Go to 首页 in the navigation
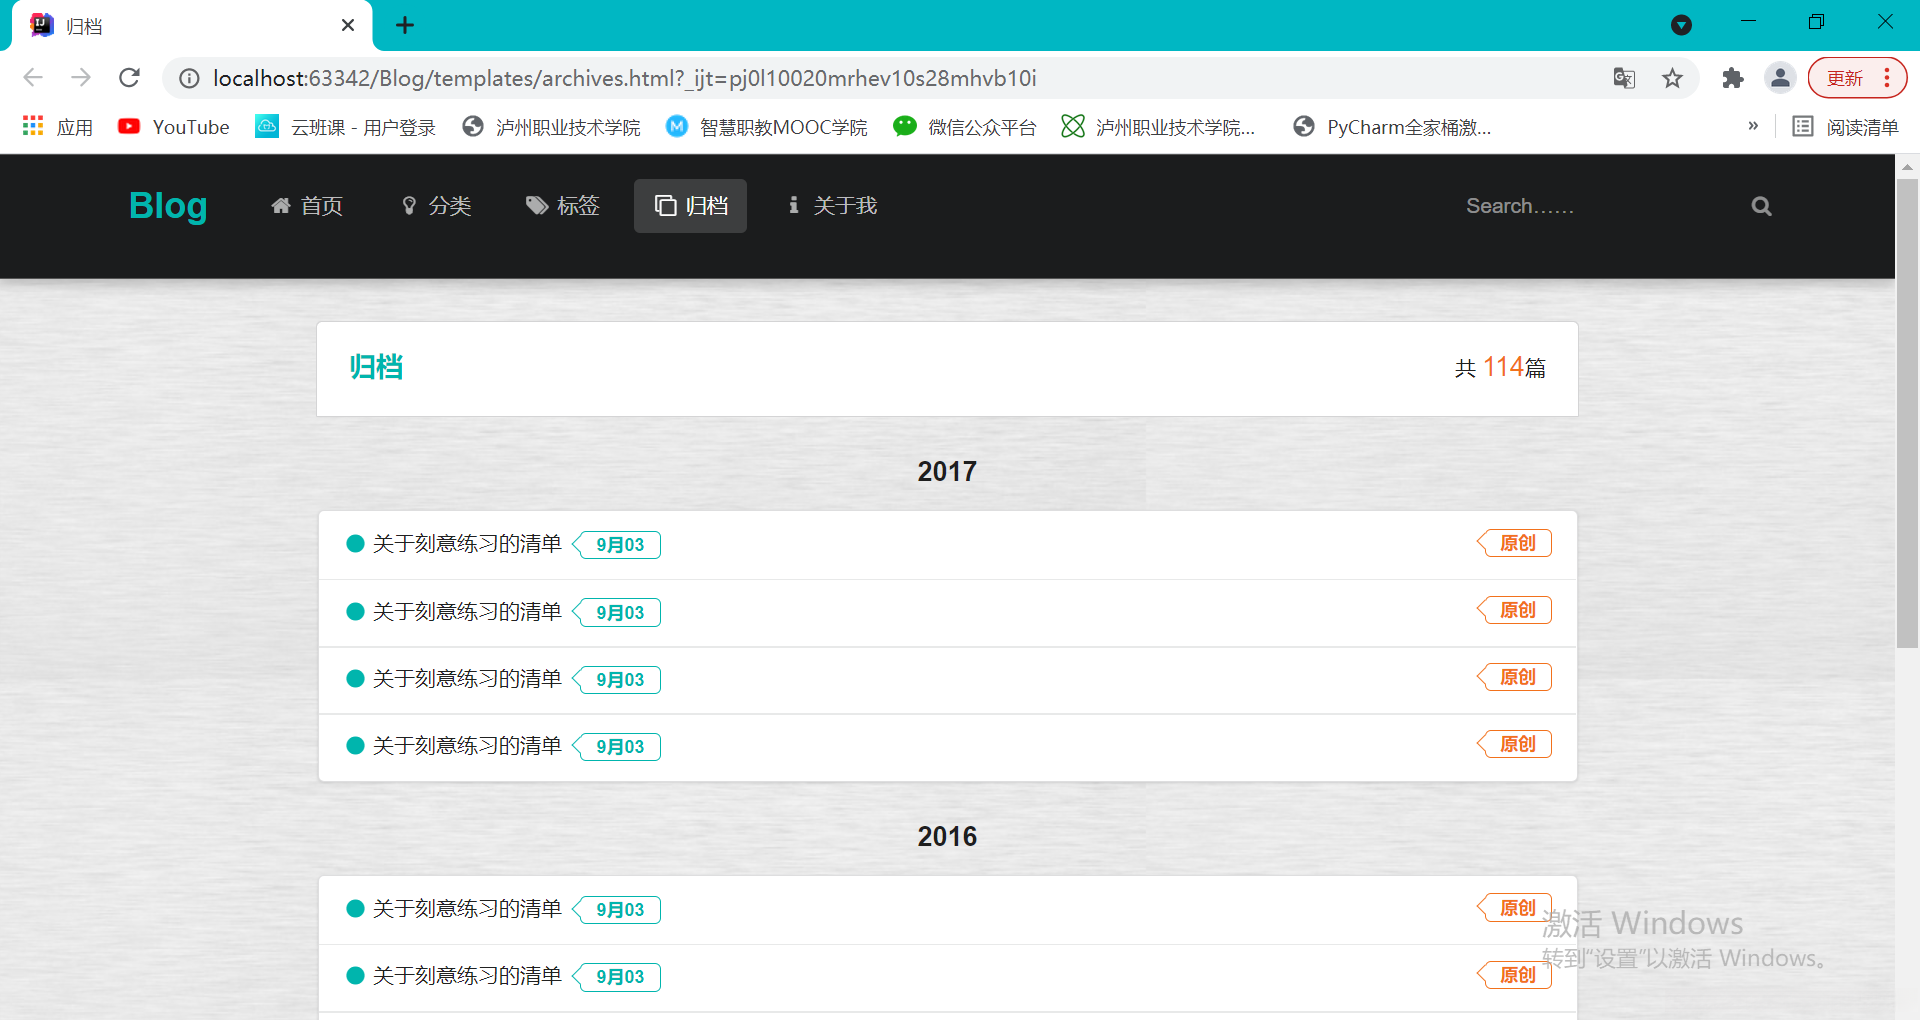Viewport: 1920px width, 1020px height. point(307,206)
